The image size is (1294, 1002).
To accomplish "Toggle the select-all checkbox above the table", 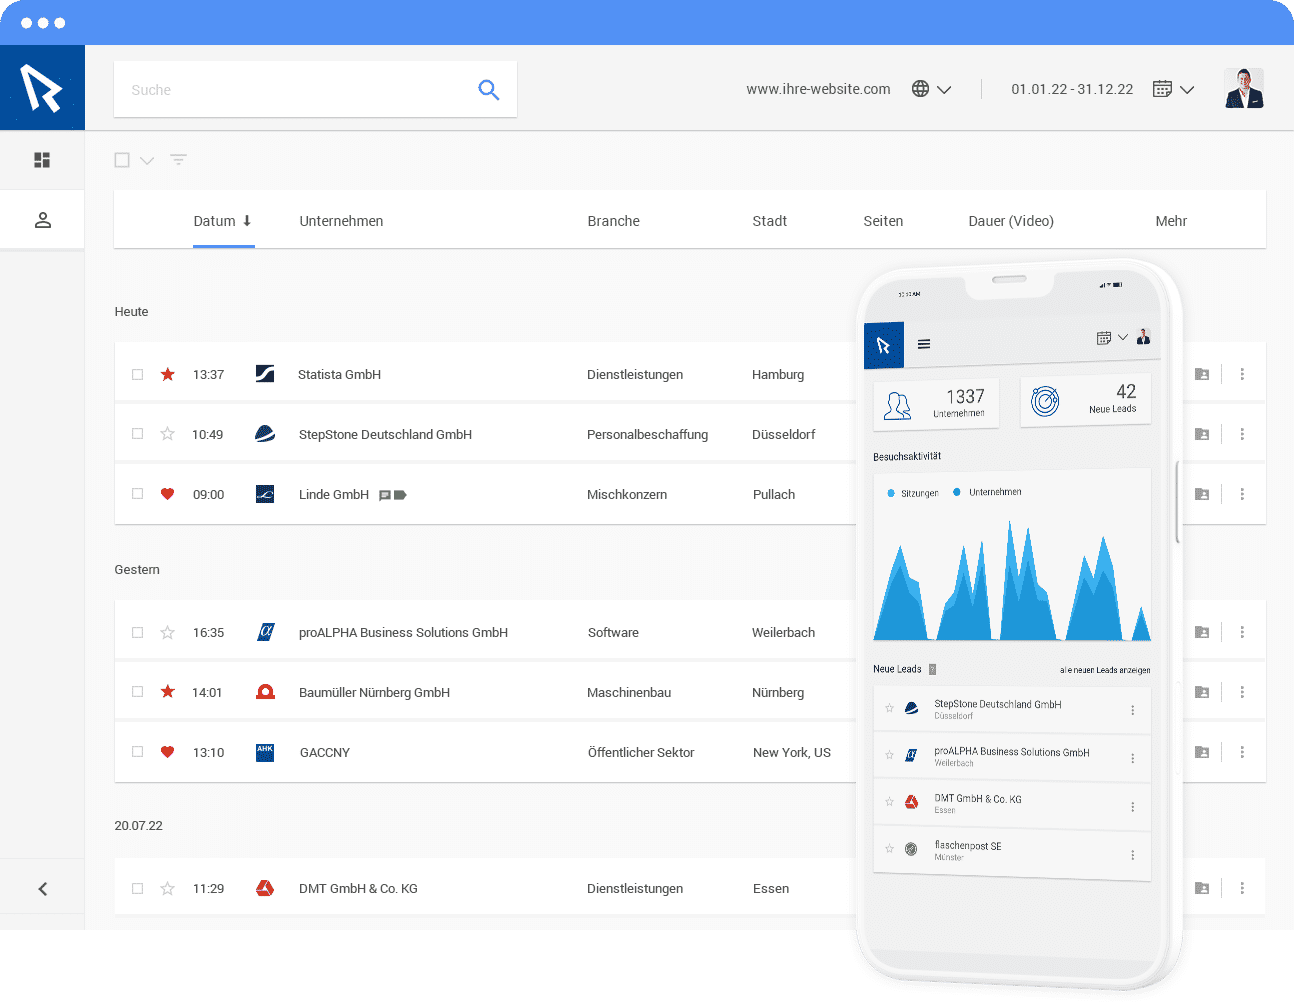I will pyautogui.click(x=122, y=160).
